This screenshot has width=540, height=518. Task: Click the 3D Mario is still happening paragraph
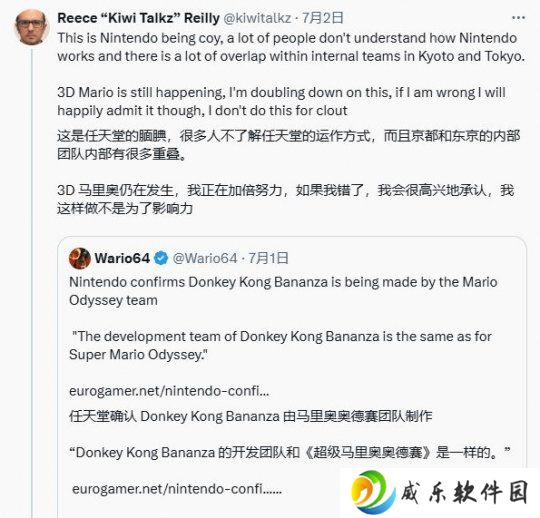(x=281, y=102)
